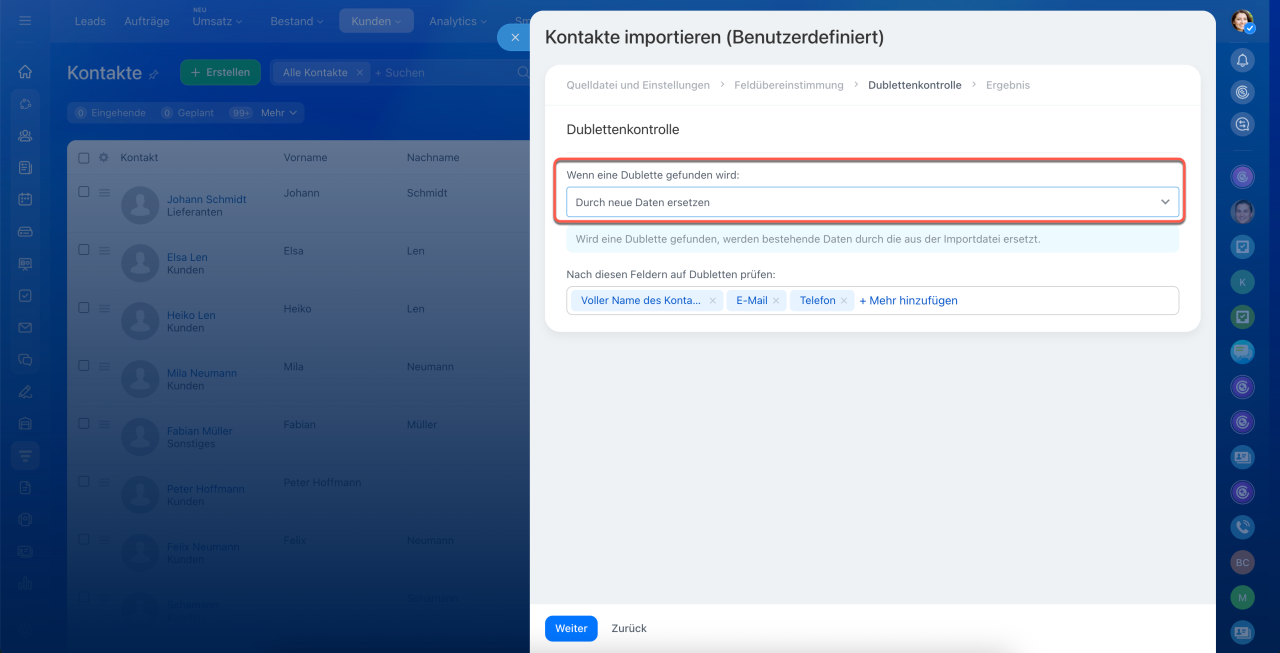
Task: Open the hamburger main menu
Action: (x=25, y=20)
